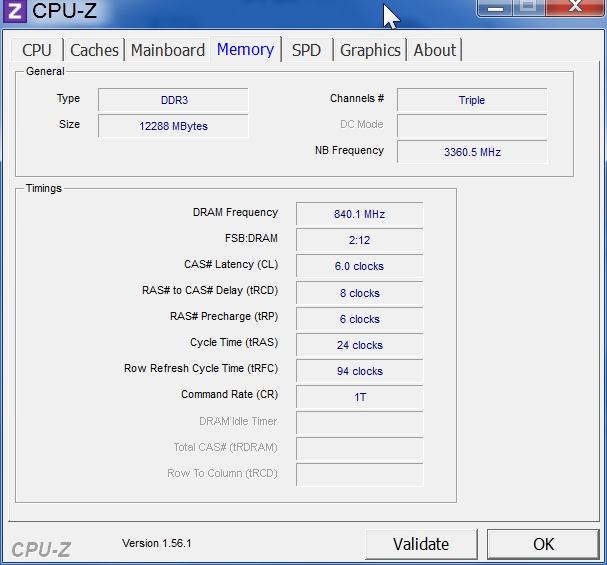Close the CPU-Z window
The image size is (607, 565).
575,7
